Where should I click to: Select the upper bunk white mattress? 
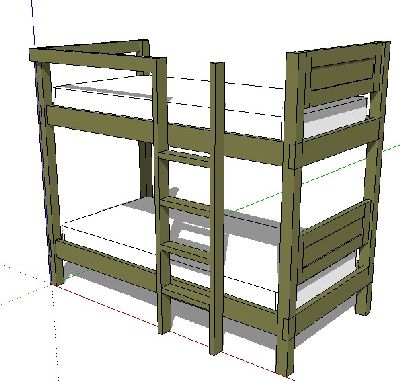click(x=210, y=107)
